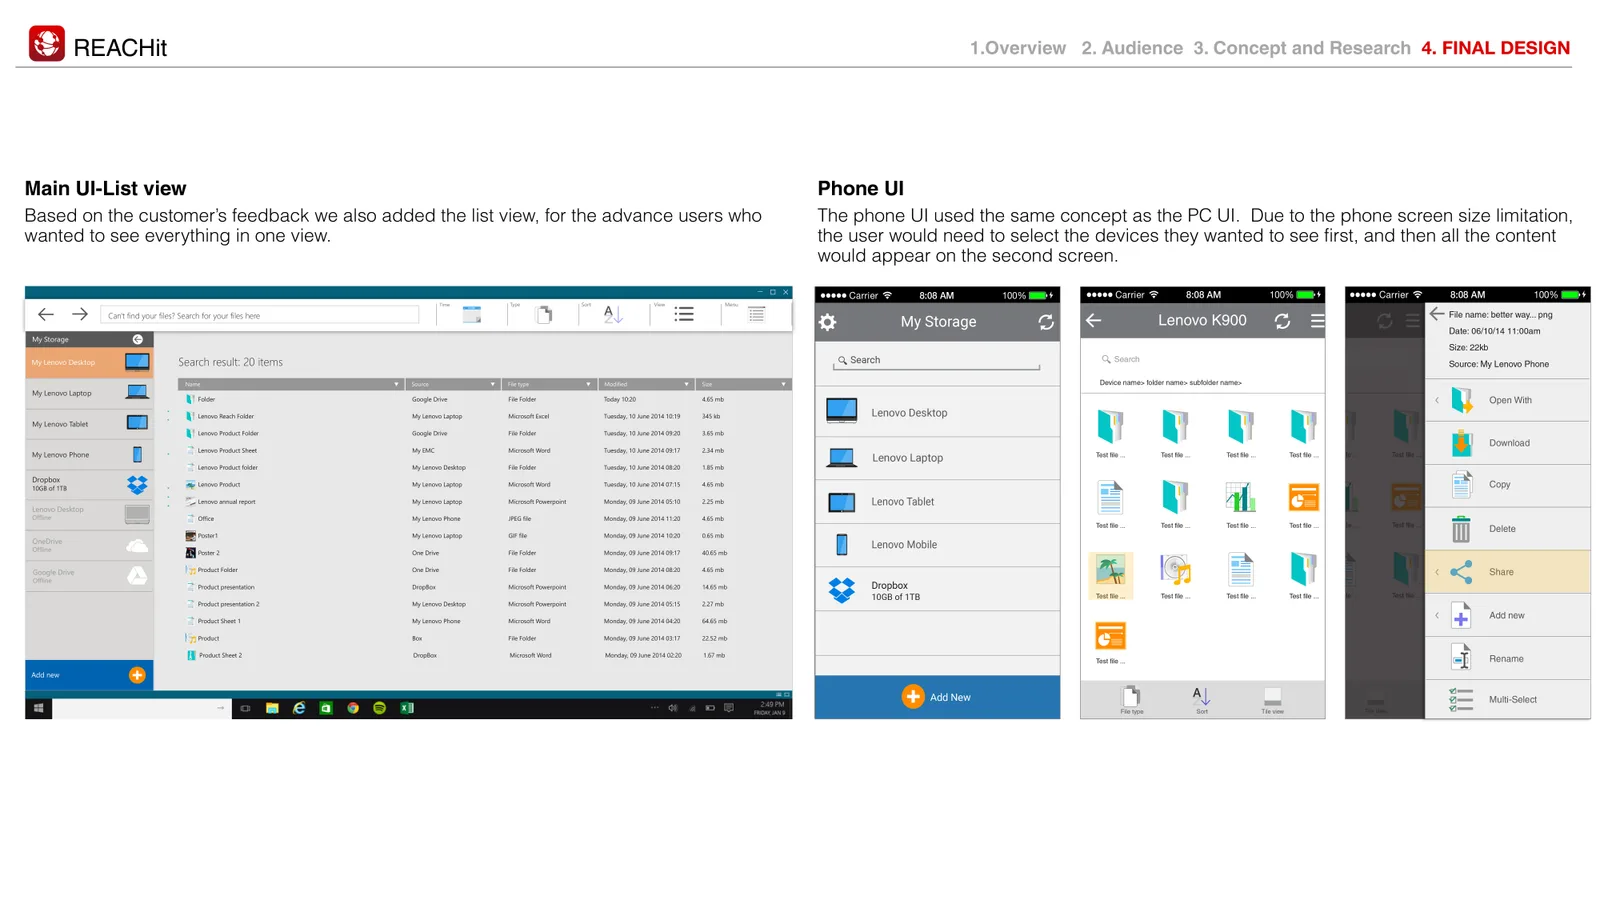This screenshot has width=1600, height=900.
Task: Open the Time filter calendar icon
Action: tap(472, 315)
